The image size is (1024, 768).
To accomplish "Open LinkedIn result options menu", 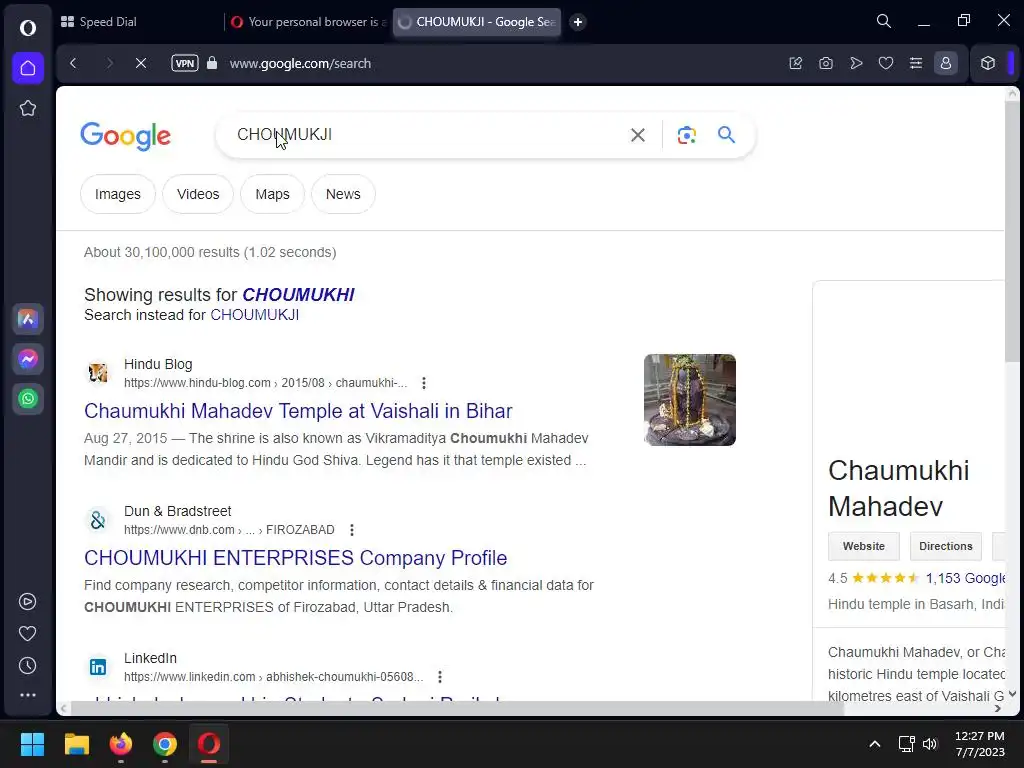I will click(x=440, y=677).
